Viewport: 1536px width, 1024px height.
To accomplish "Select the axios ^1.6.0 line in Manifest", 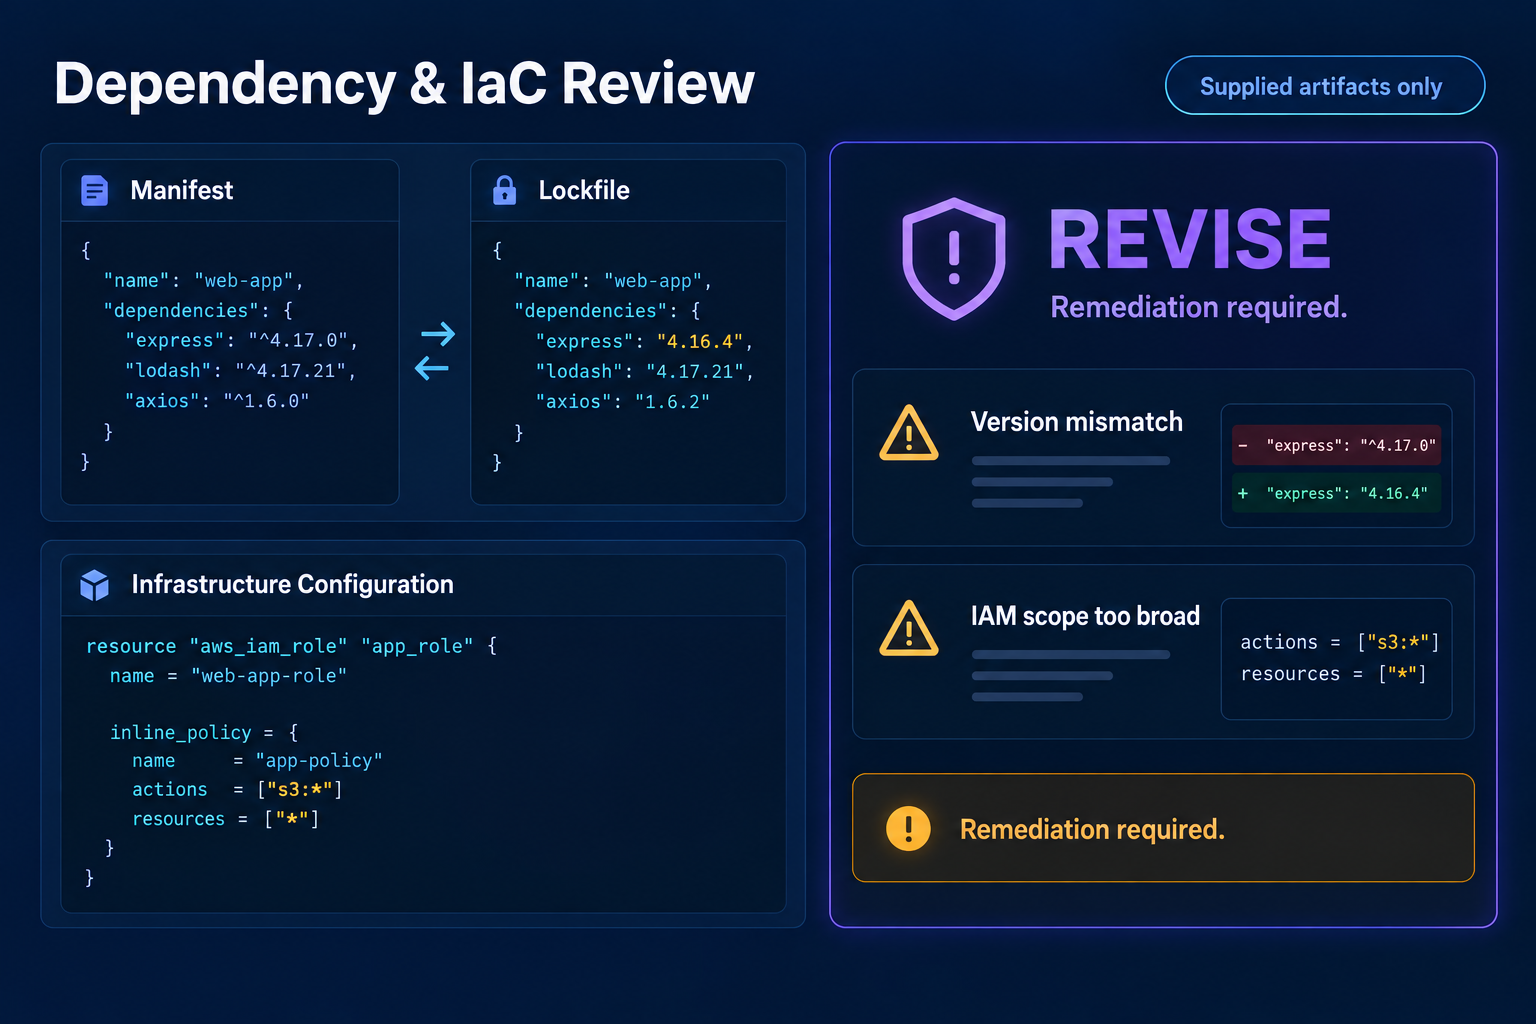I will pos(217,401).
